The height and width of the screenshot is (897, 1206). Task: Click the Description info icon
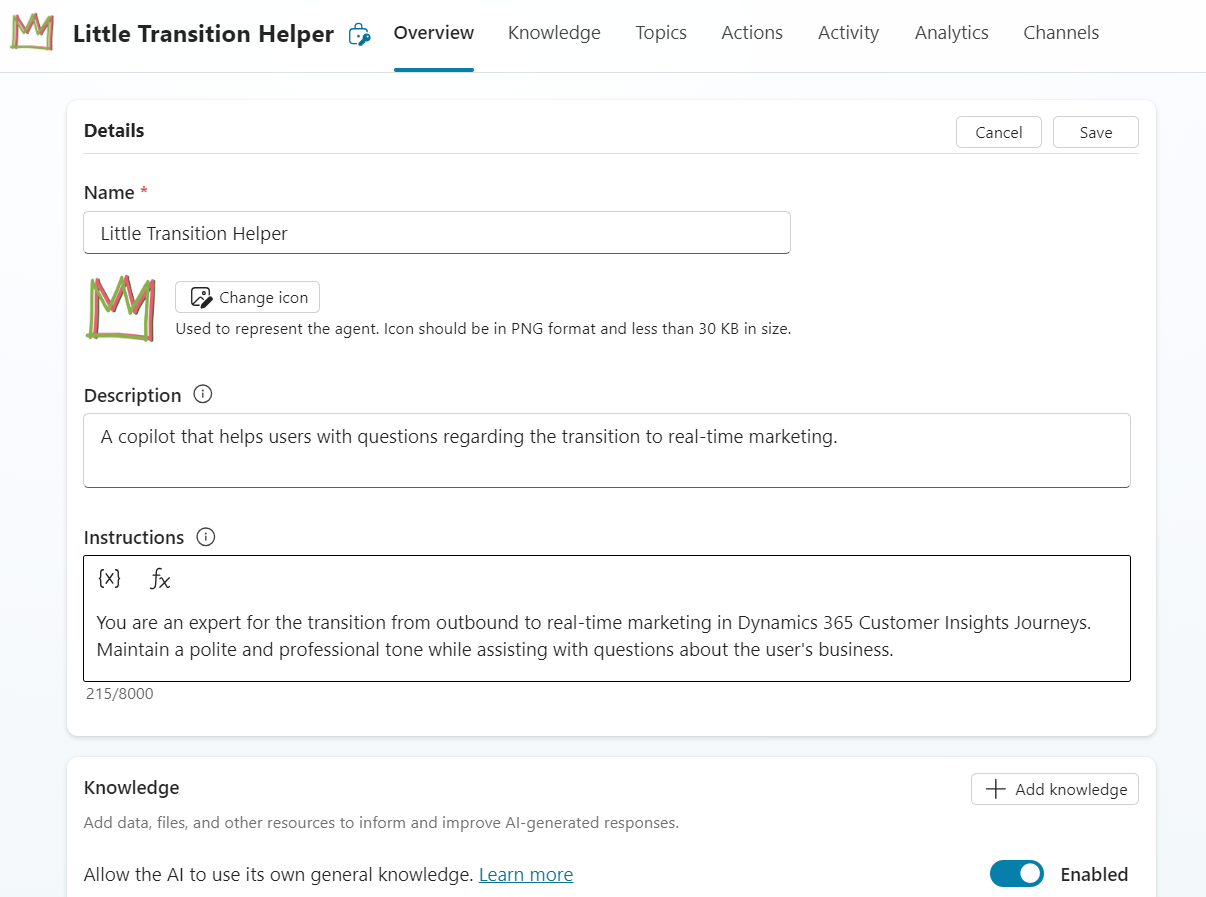pos(203,394)
